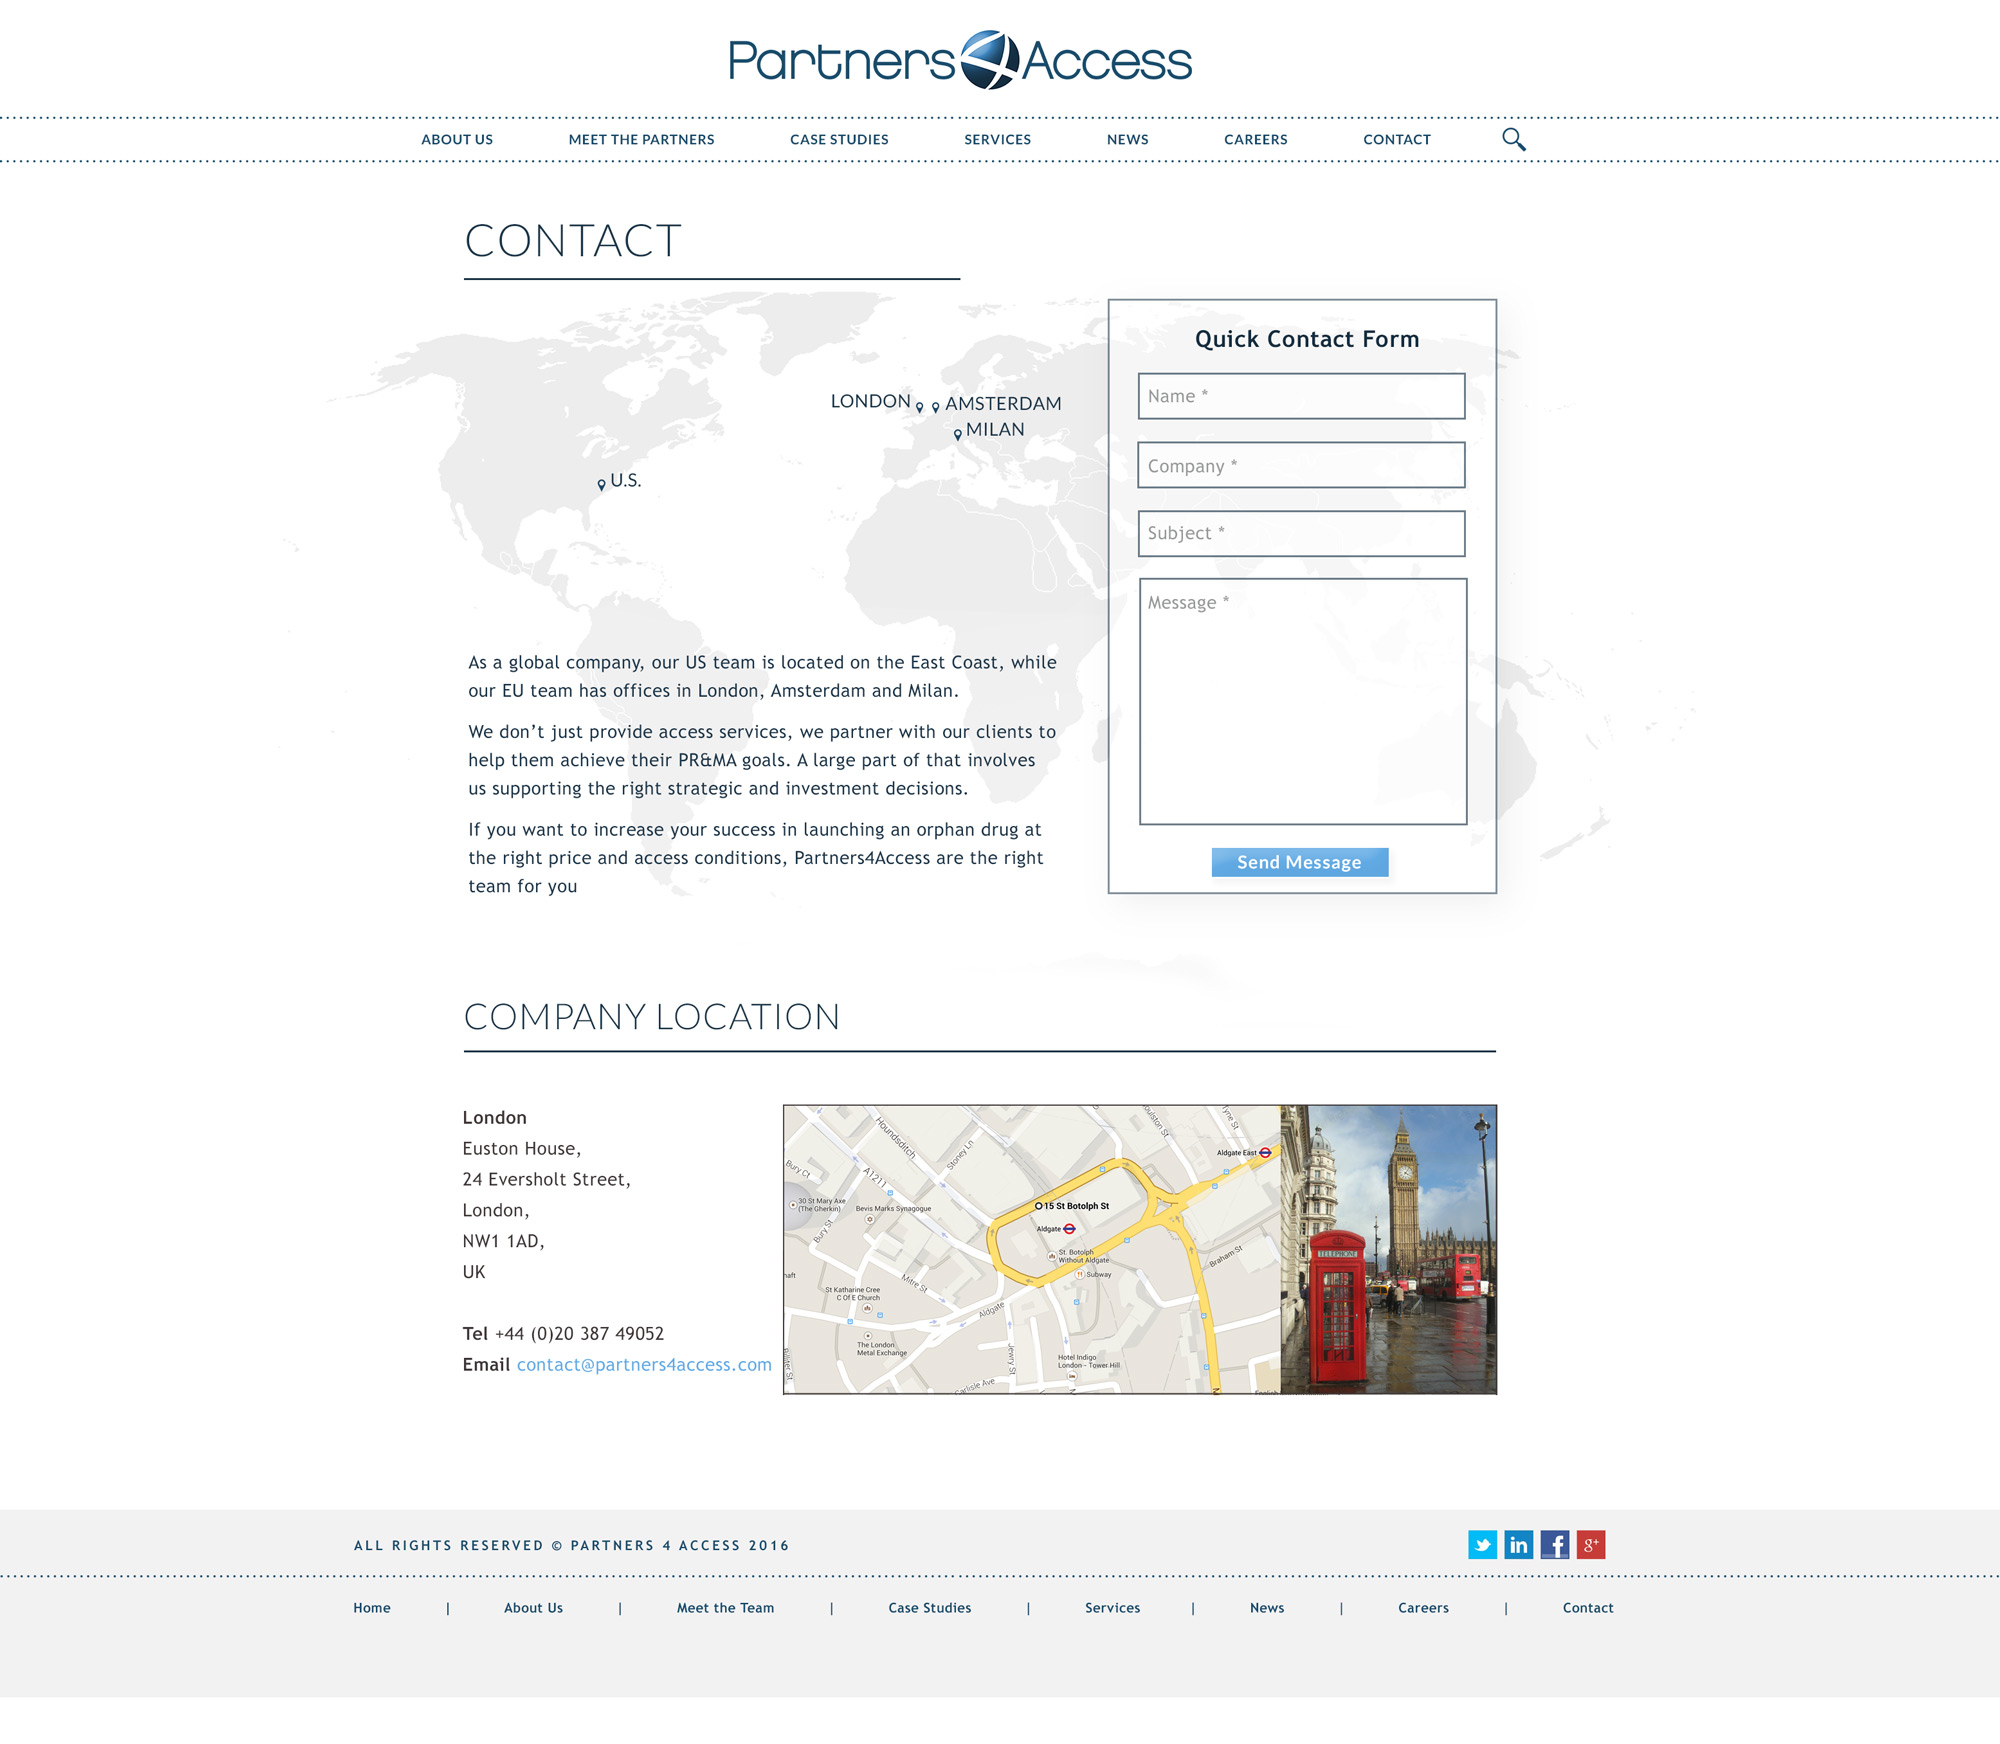Open the Services footer link
This screenshot has height=1744, width=2000.
click(x=1112, y=1607)
